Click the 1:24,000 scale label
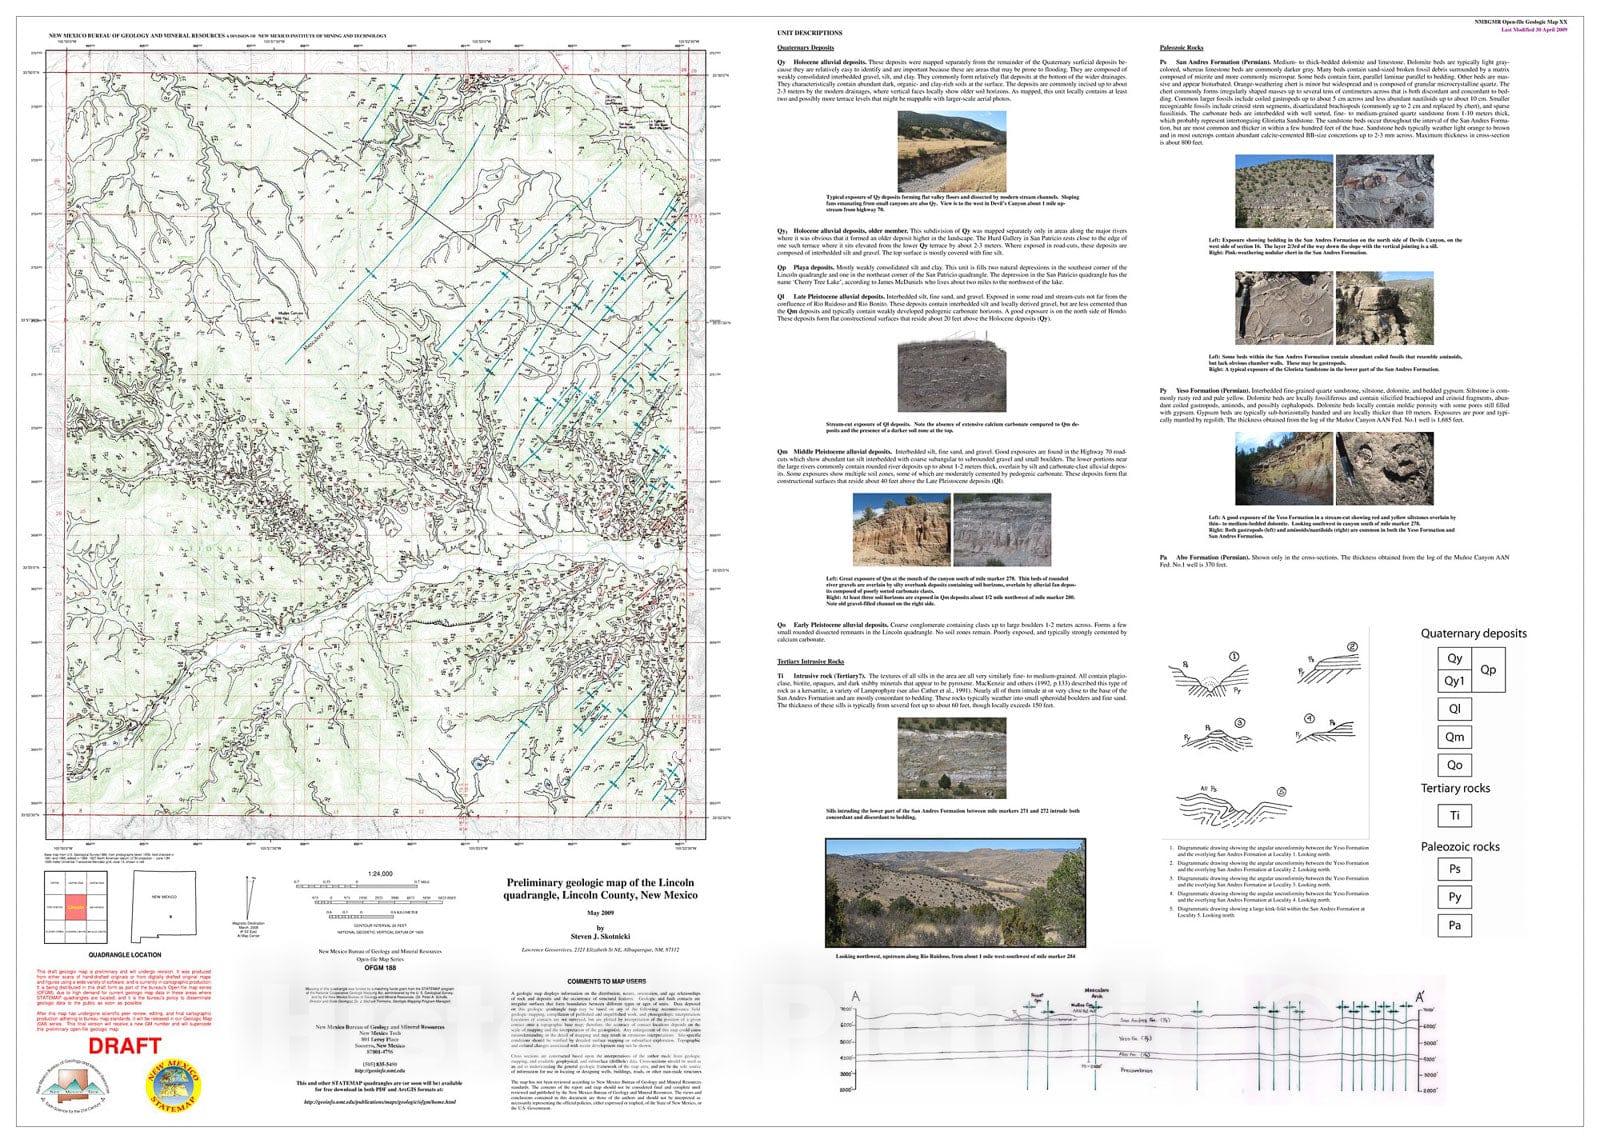Screen dimensions: 1600x1143 tap(381, 874)
